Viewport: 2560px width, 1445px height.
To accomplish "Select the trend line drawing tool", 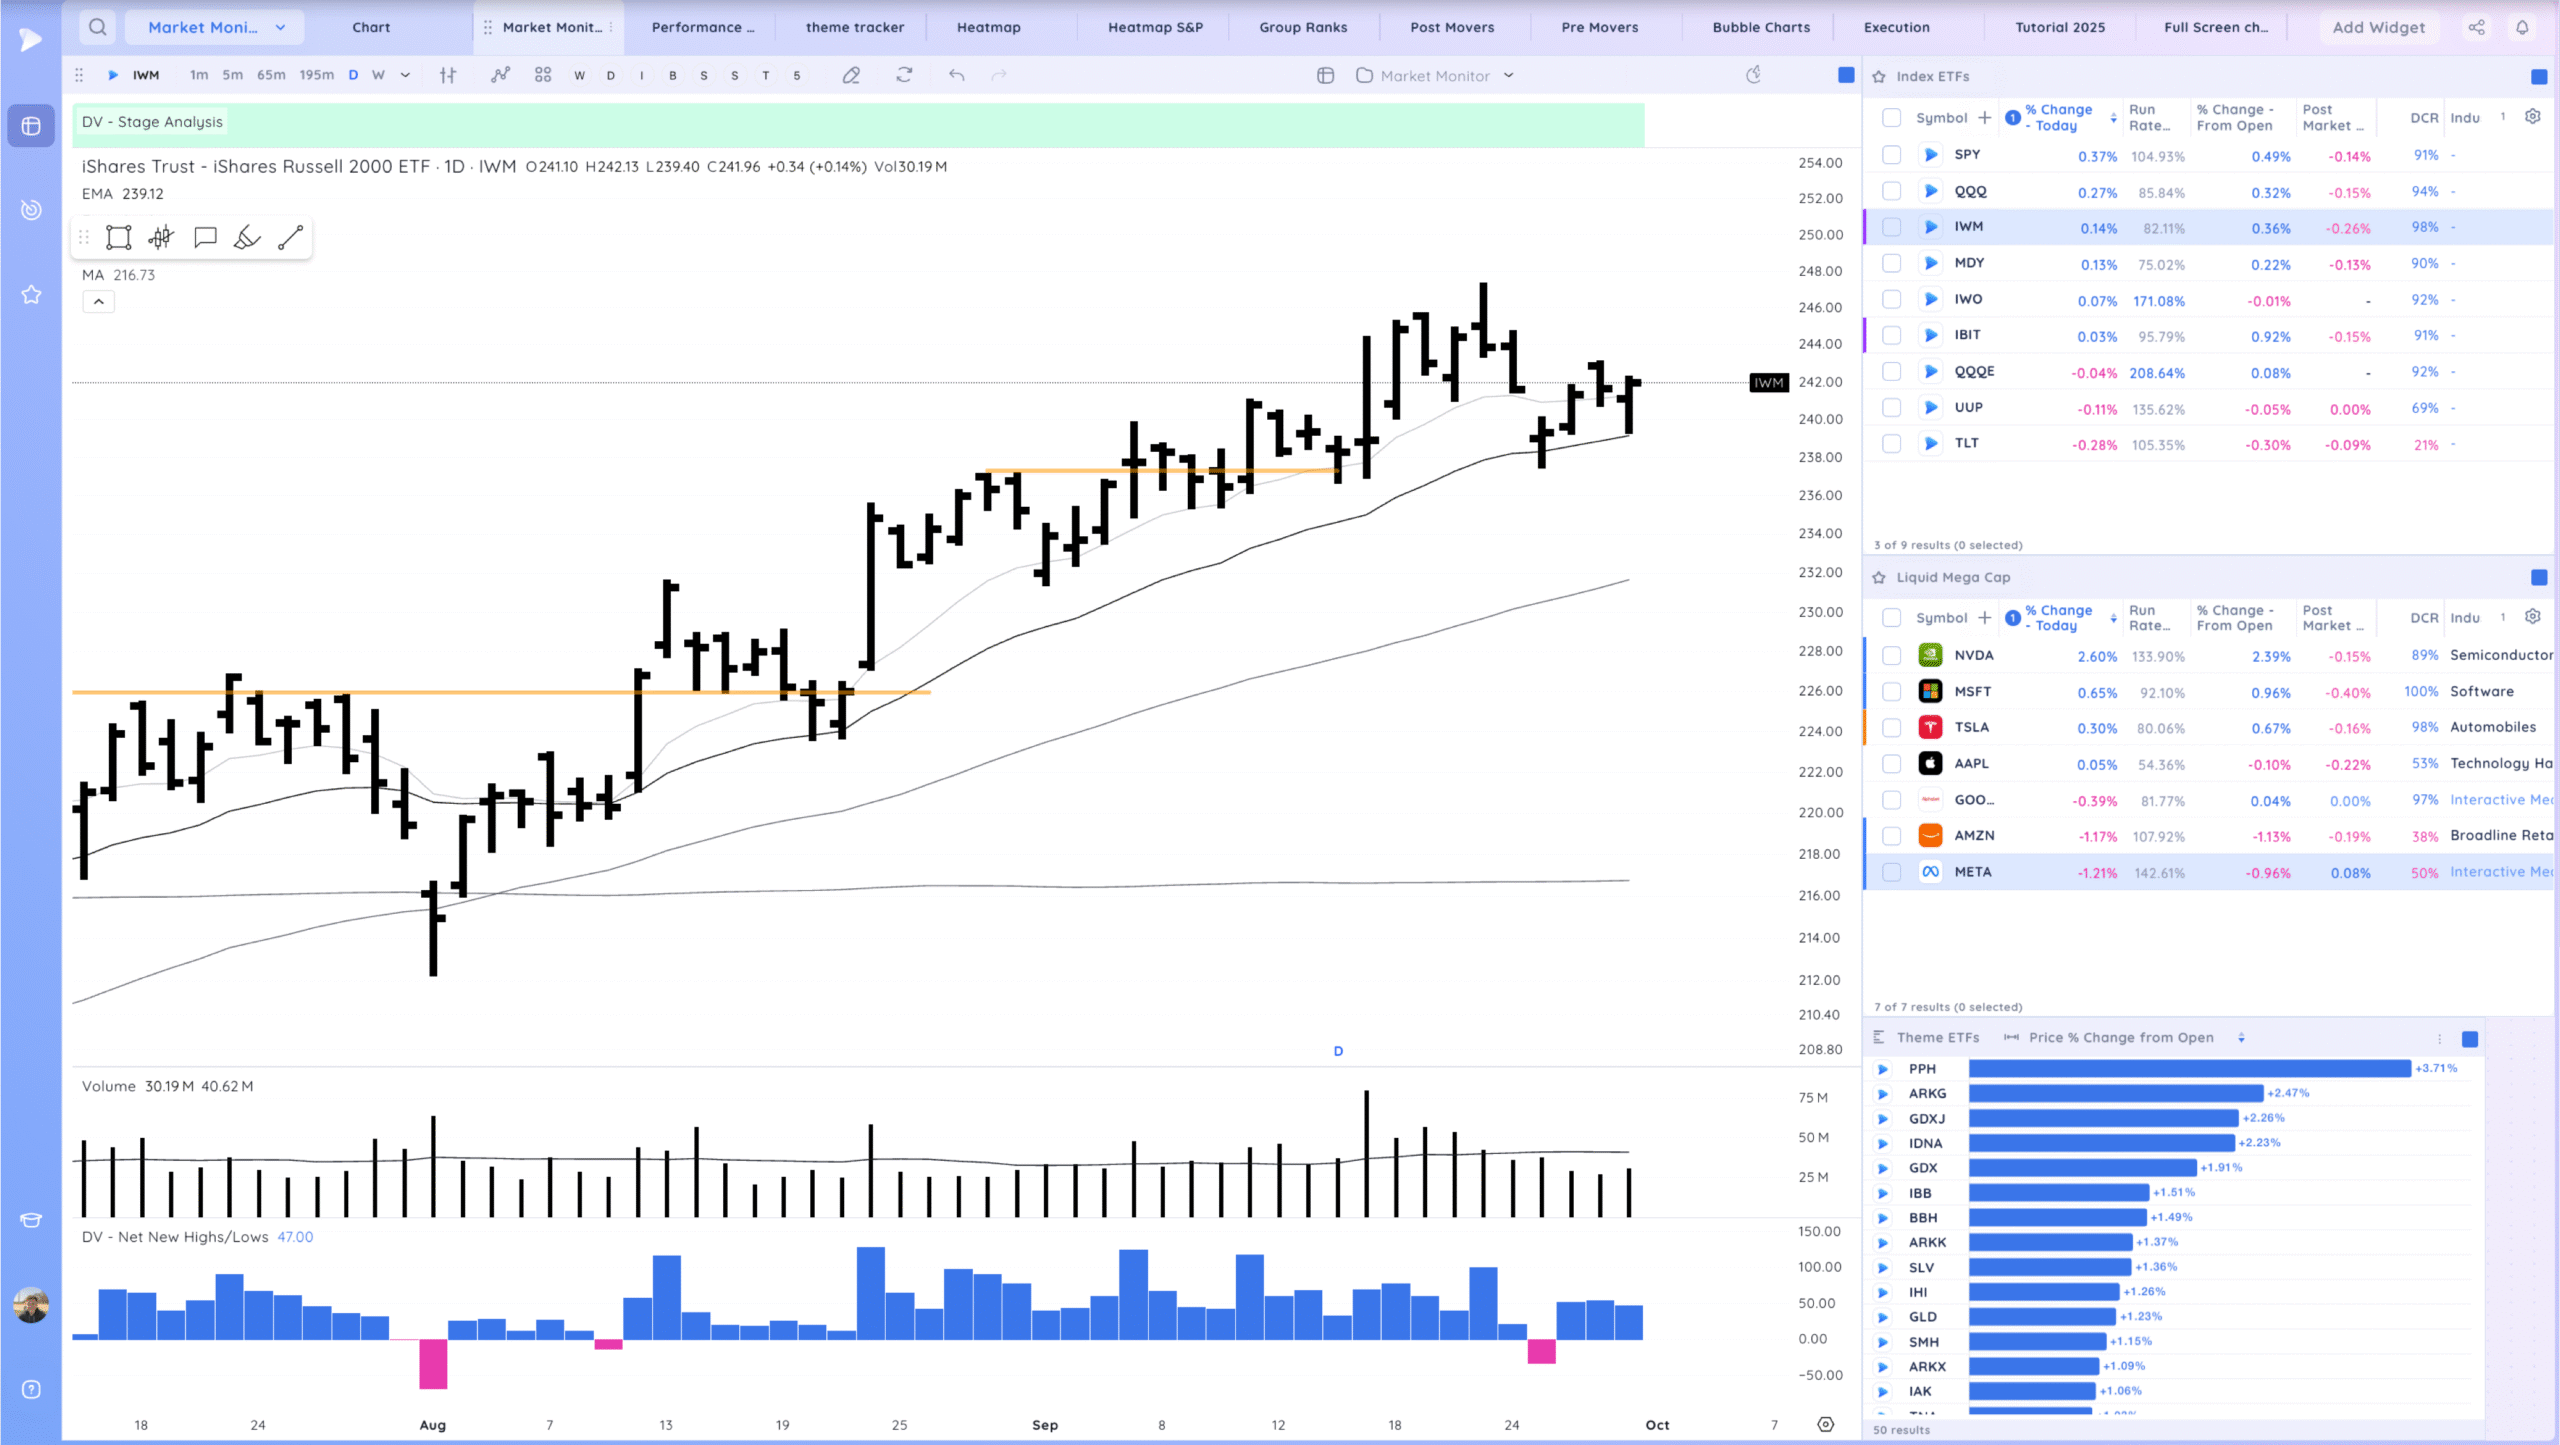I will click(290, 237).
